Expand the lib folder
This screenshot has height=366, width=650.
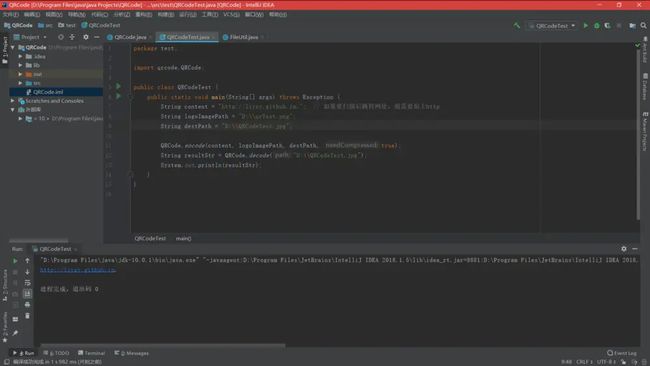coord(20,65)
